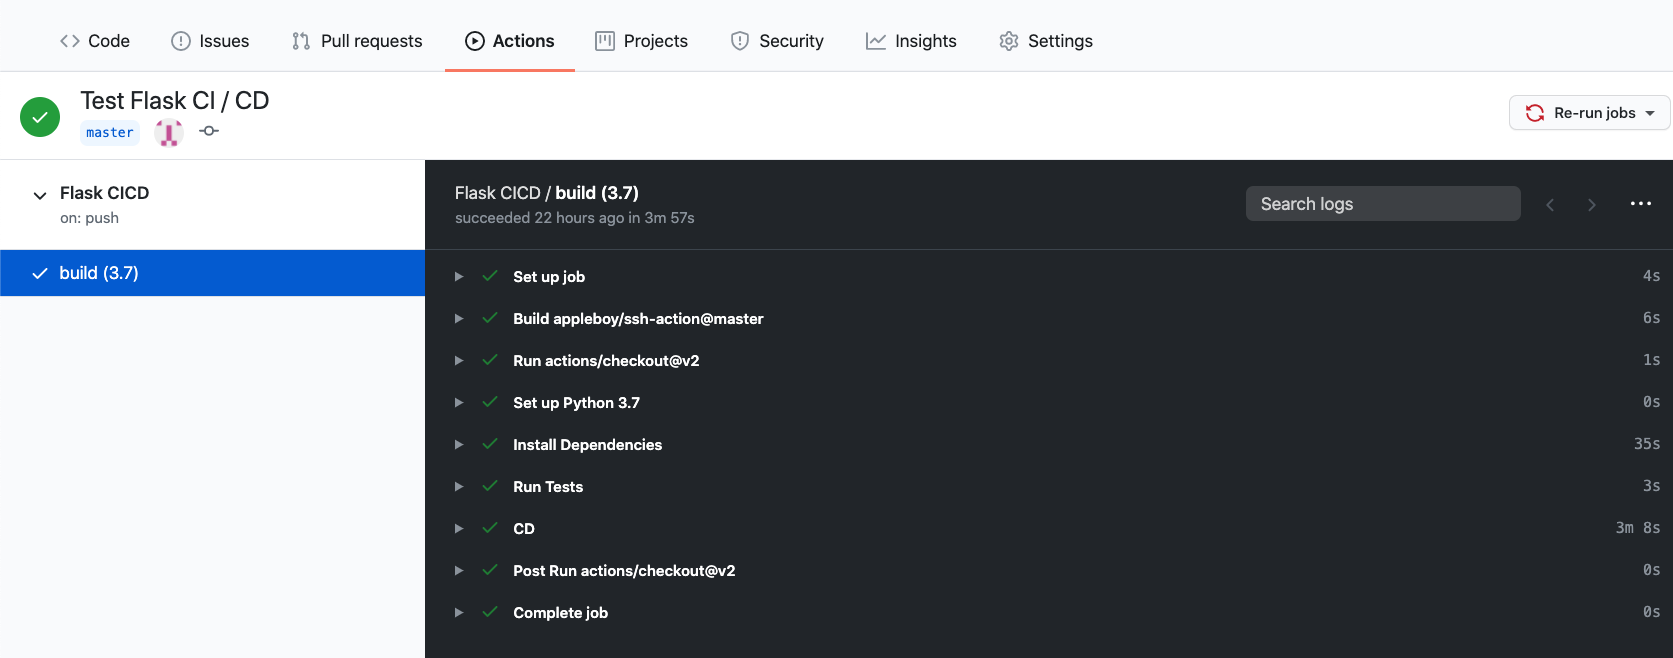
Task: Click the Complete job step name
Action: point(560,613)
